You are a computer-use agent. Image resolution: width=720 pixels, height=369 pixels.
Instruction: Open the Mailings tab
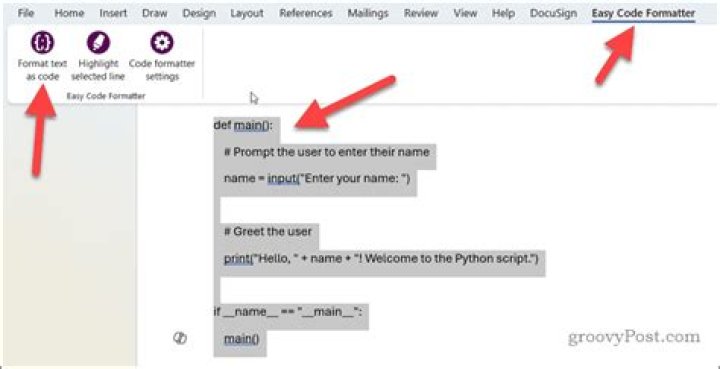pos(368,13)
